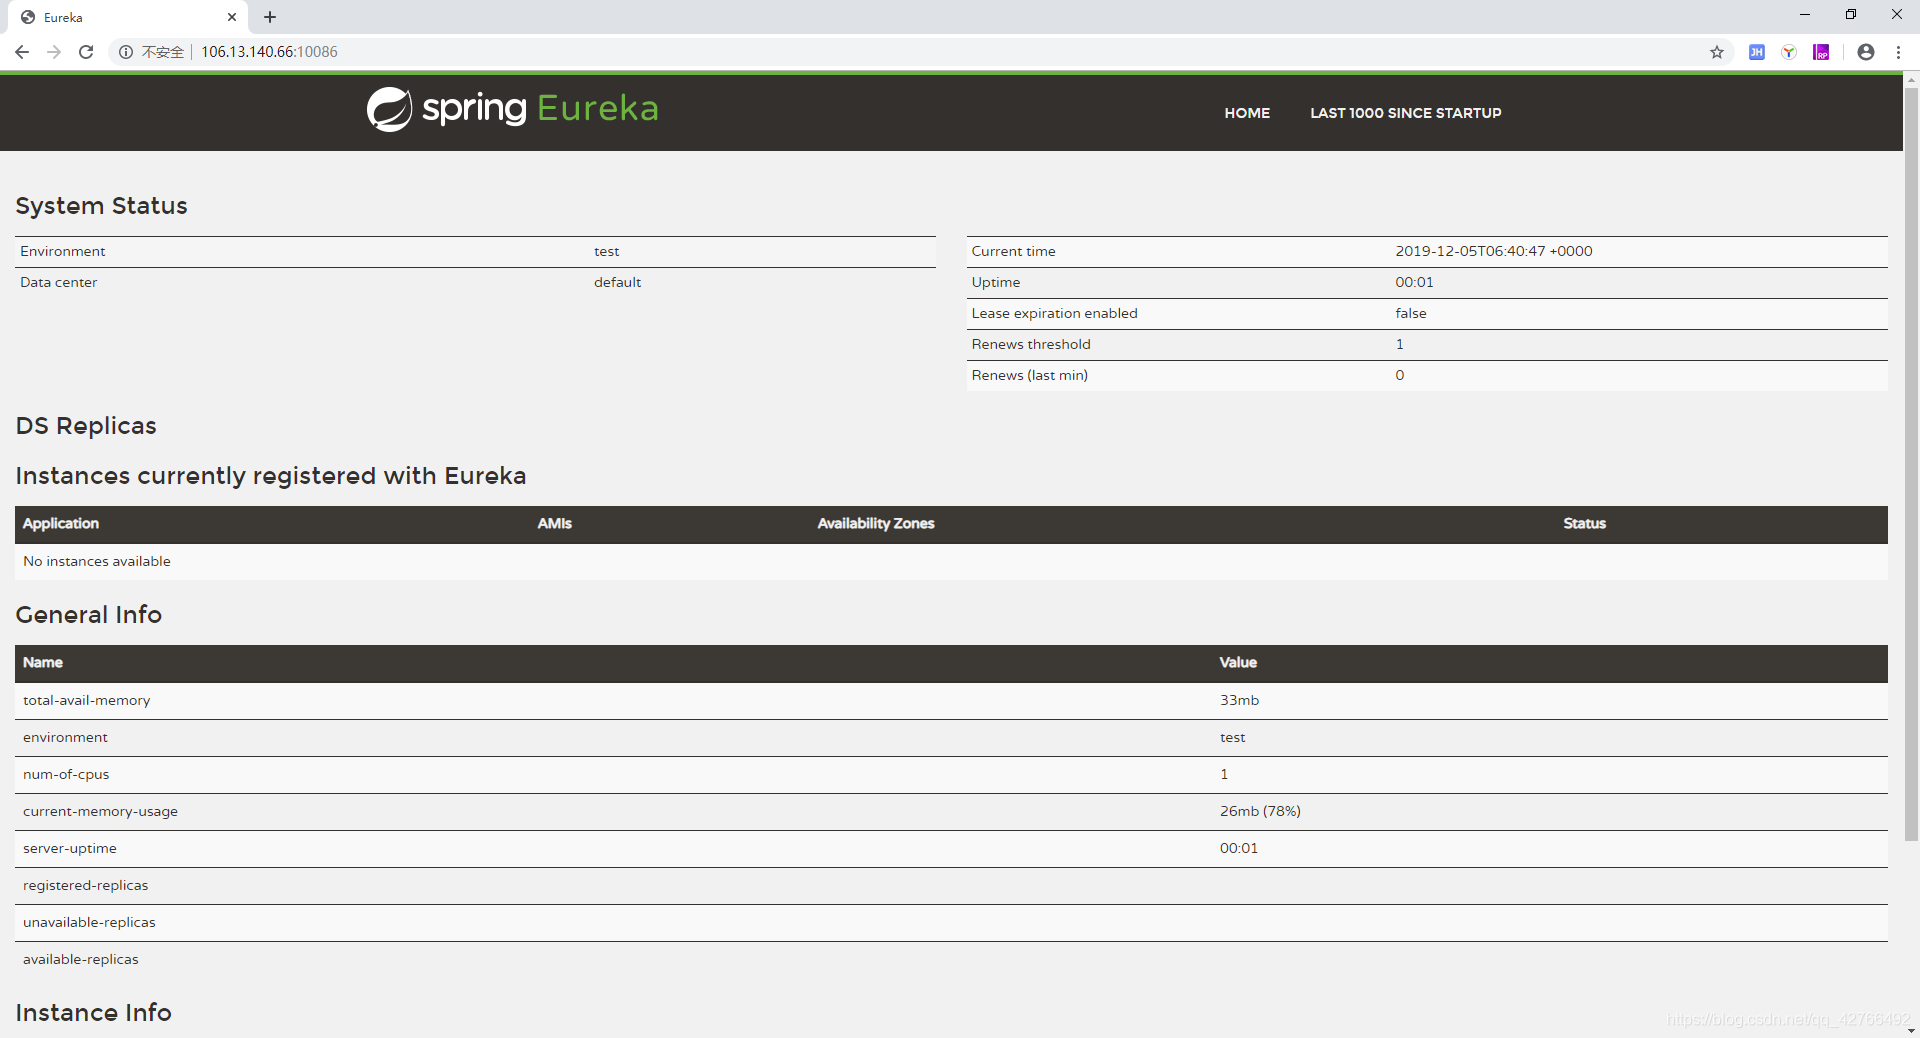This screenshot has width=1920, height=1038.
Task: Open a new browser tab
Action: click(270, 17)
